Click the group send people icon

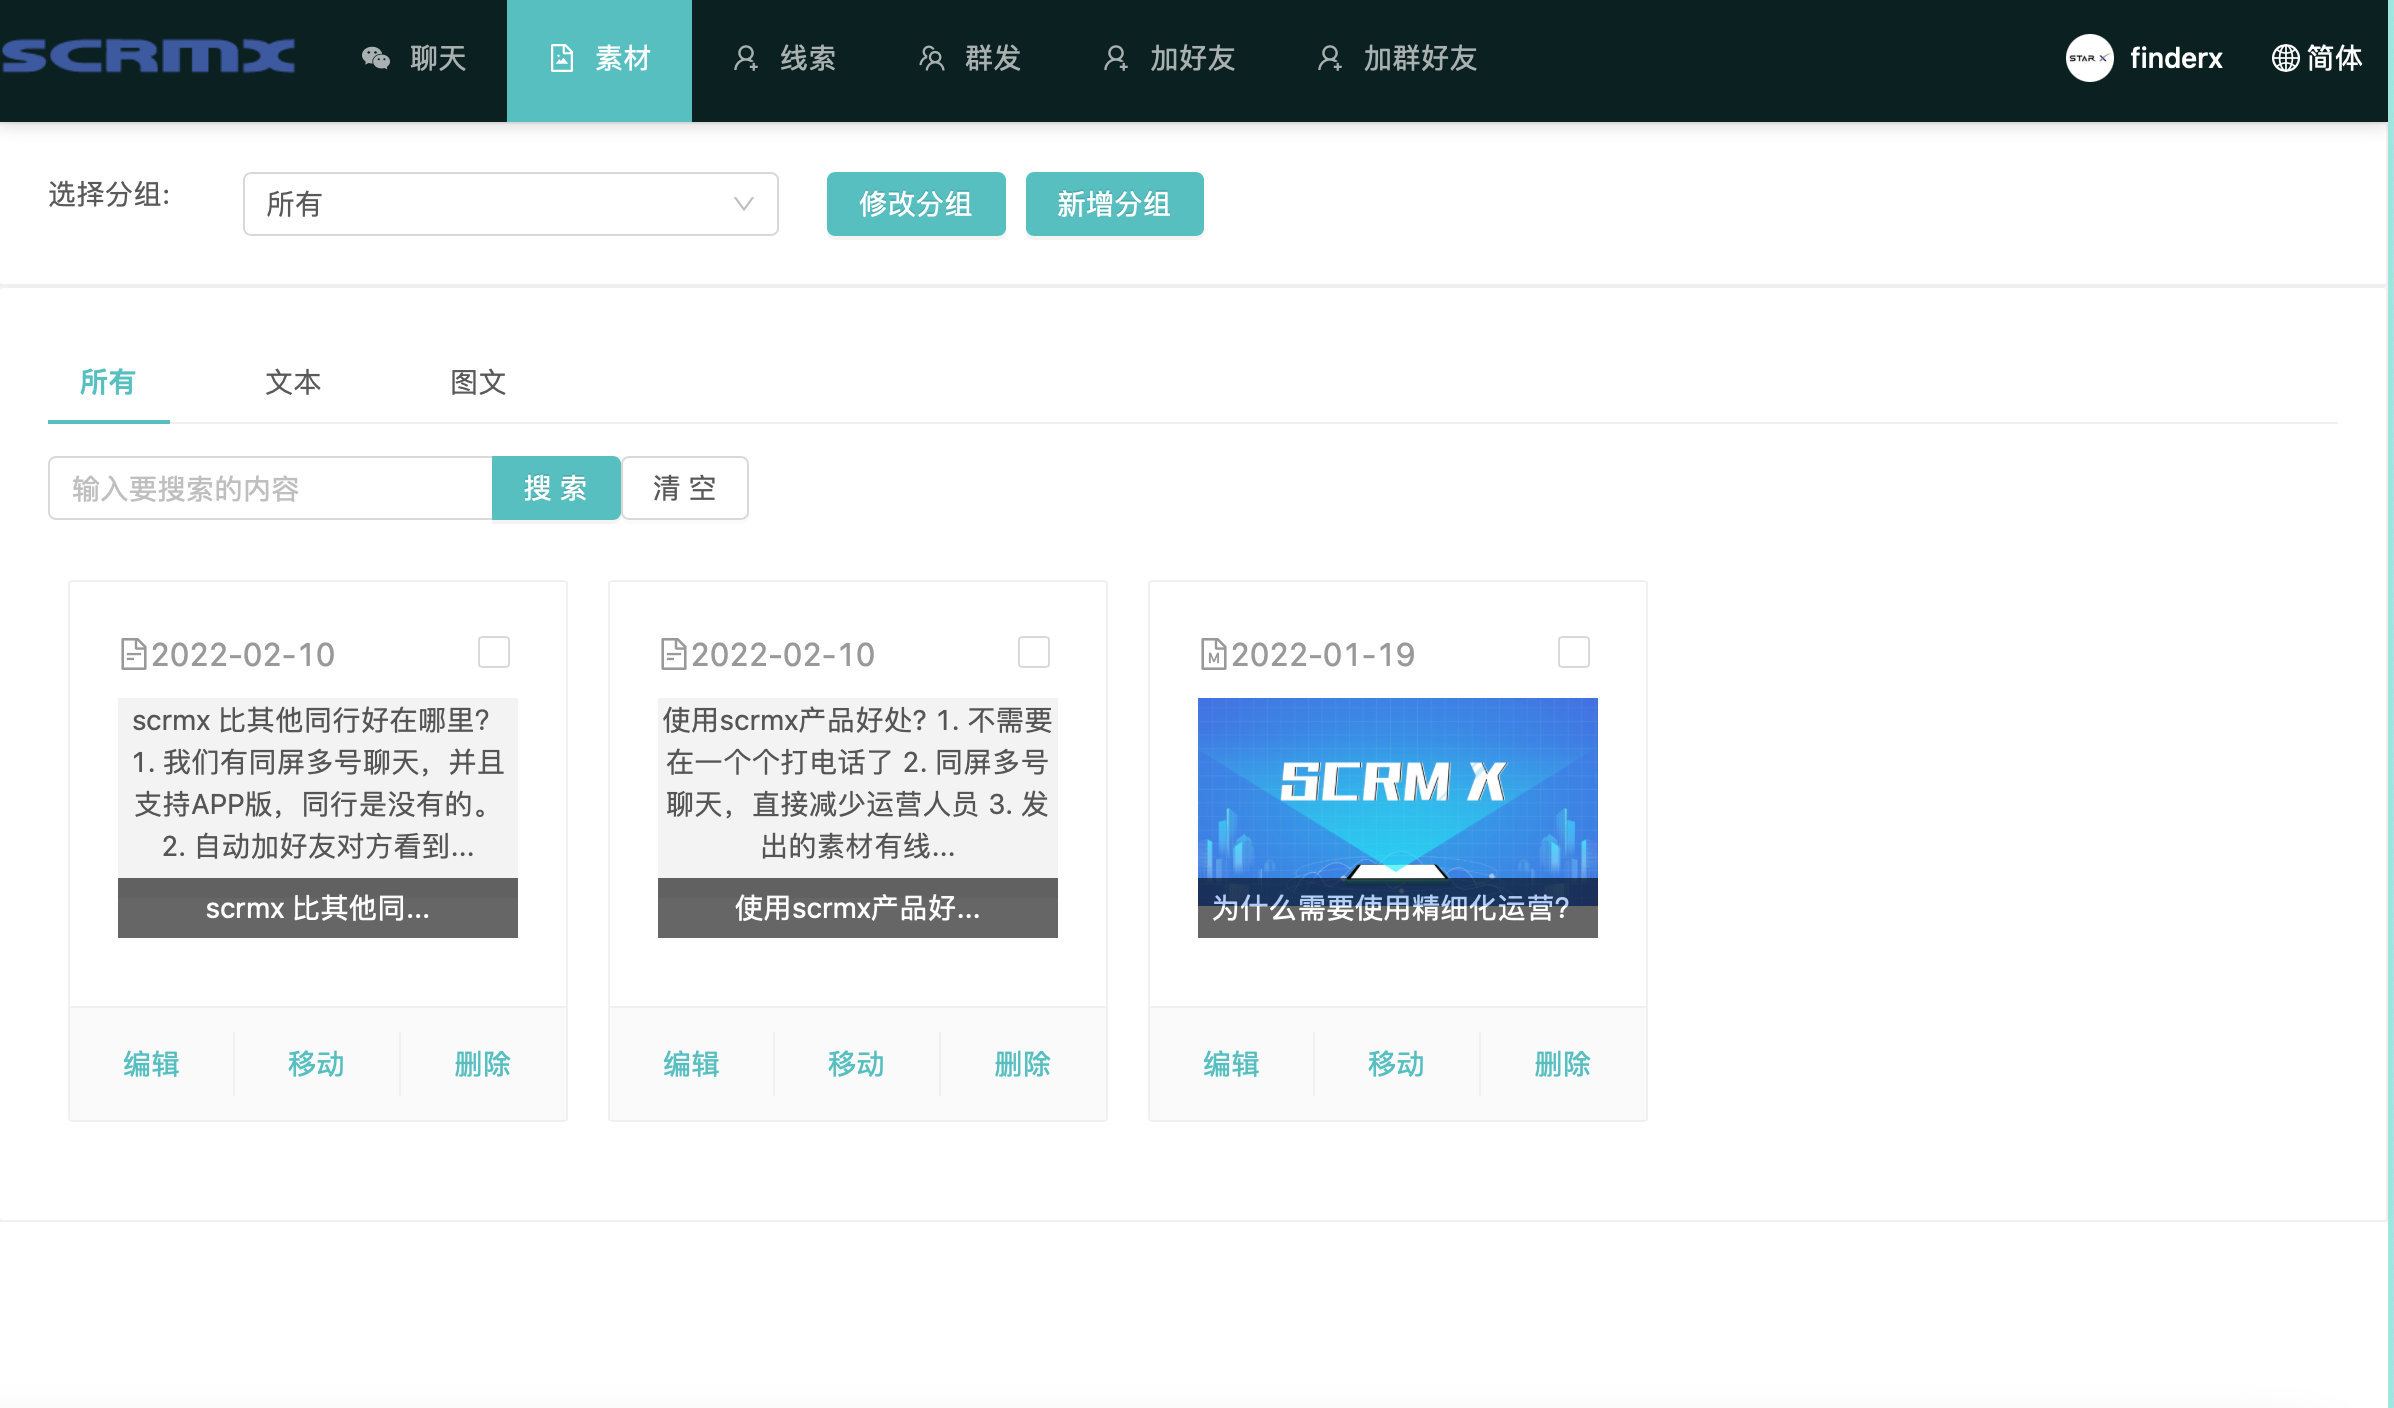coord(931,58)
